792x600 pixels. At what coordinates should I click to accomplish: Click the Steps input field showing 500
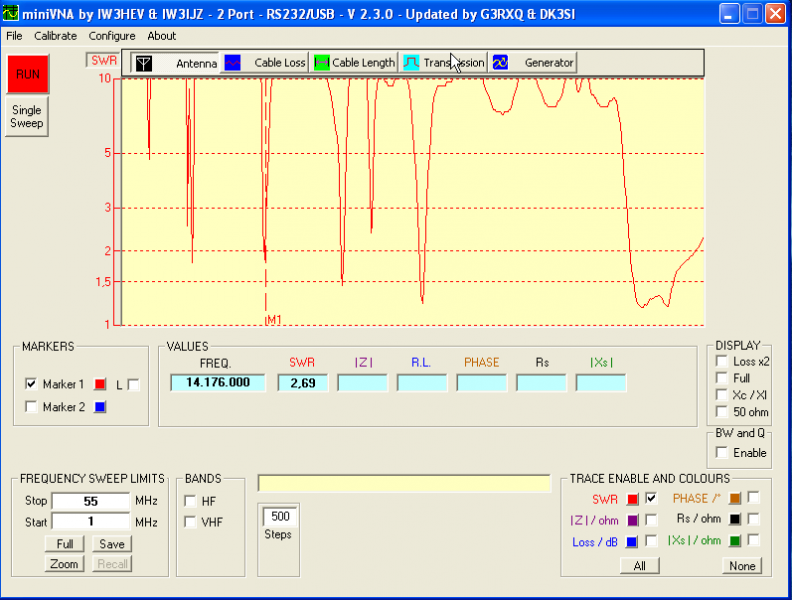click(x=280, y=516)
